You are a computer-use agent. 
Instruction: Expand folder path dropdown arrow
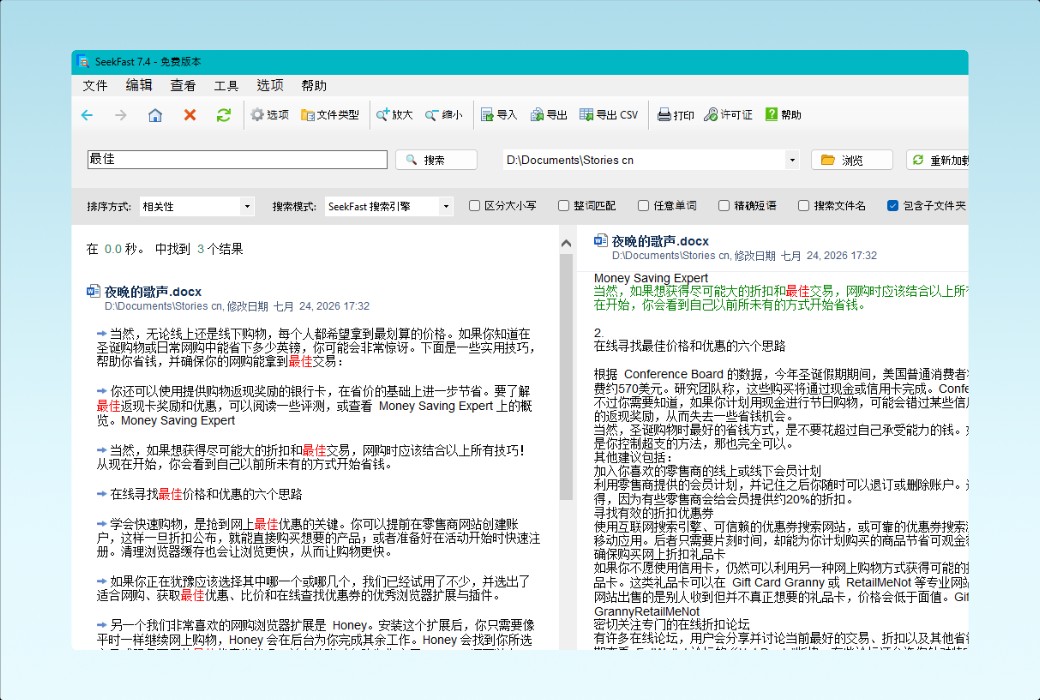tap(792, 160)
